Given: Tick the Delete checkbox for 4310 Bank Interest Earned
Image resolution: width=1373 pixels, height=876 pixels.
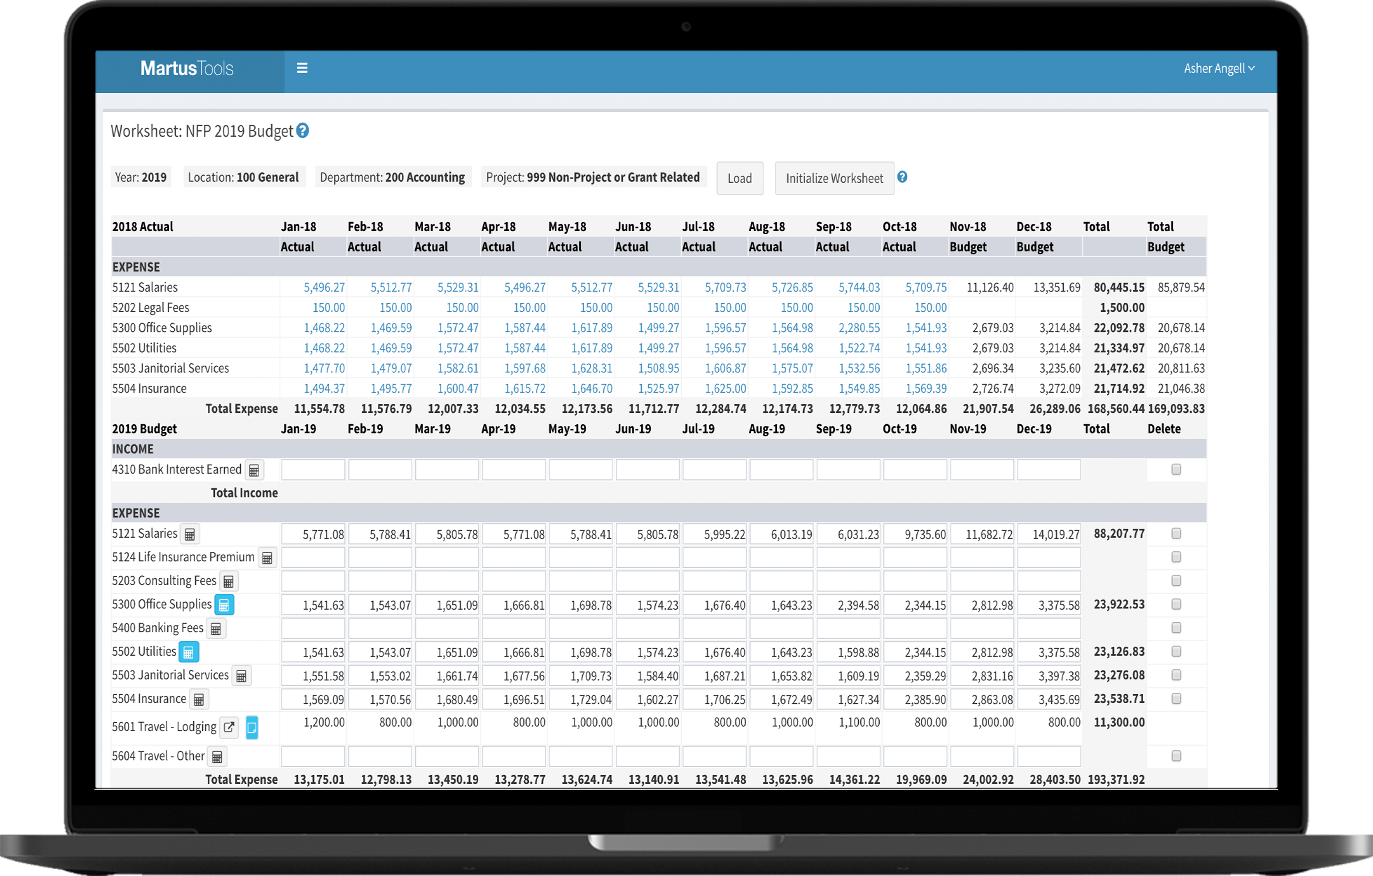Looking at the screenshot, I should coord(1176,469).
